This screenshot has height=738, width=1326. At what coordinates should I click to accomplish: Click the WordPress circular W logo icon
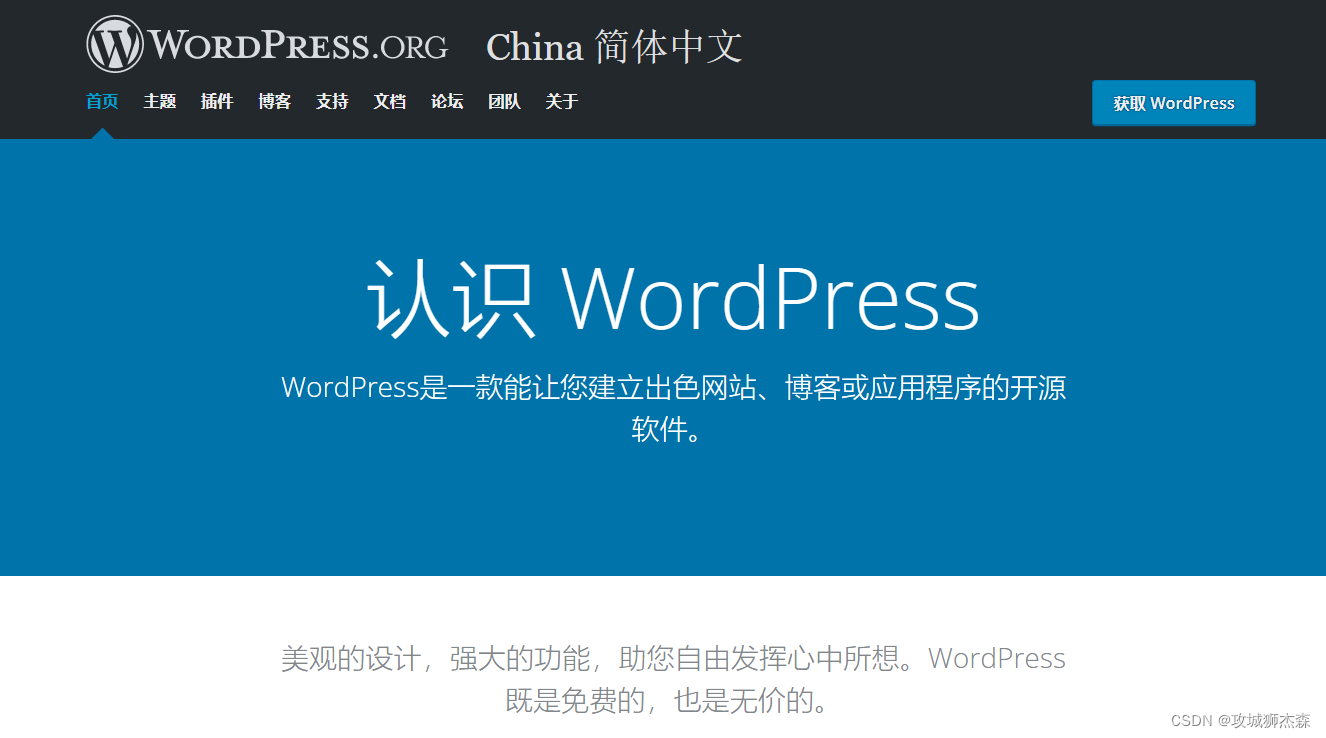tap(115, 44)
